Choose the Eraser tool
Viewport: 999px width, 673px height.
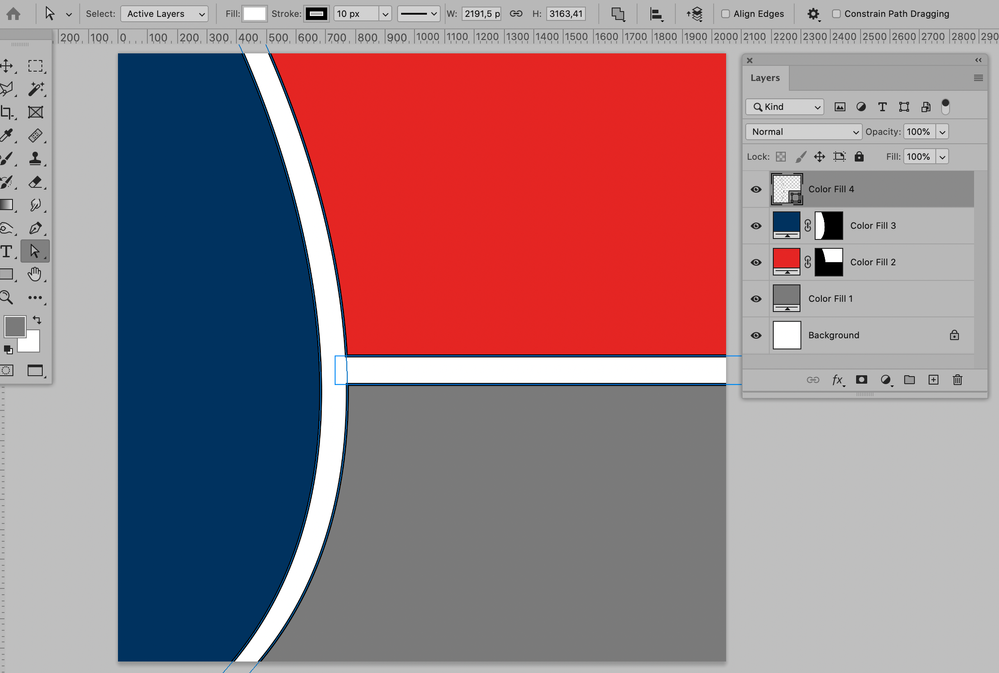pos(36,181)
